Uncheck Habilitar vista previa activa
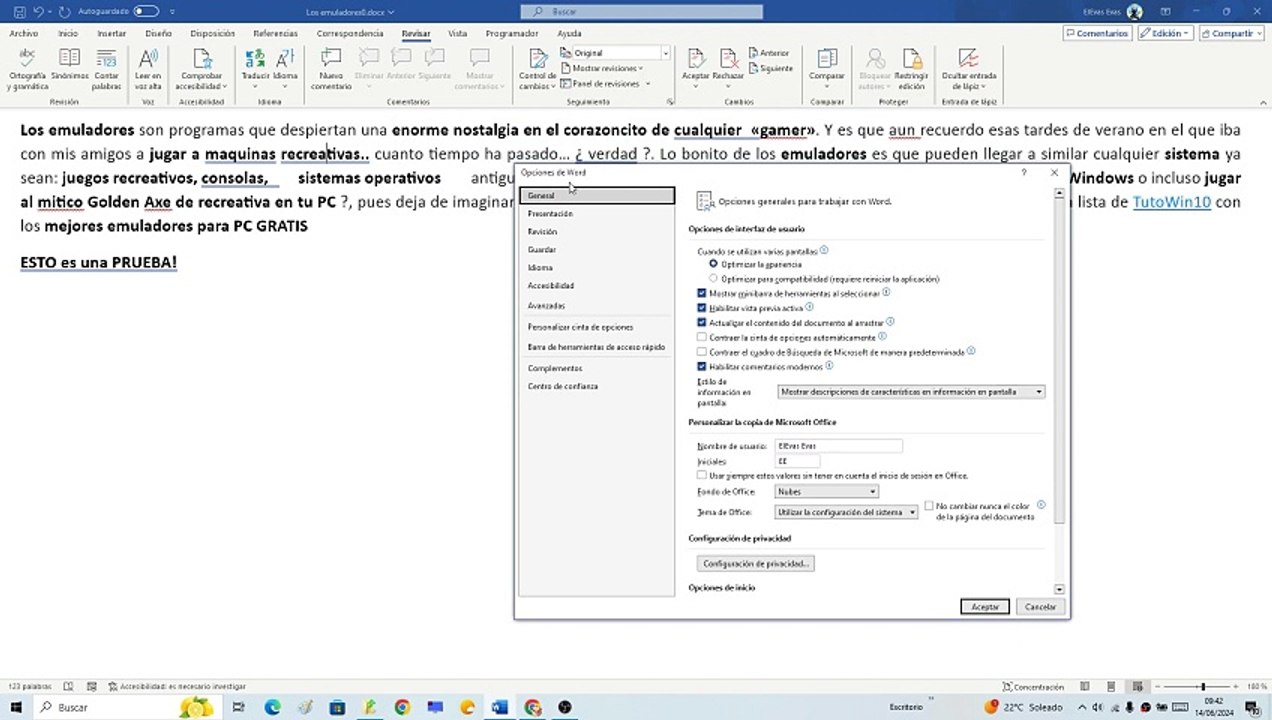 [702, 308]
